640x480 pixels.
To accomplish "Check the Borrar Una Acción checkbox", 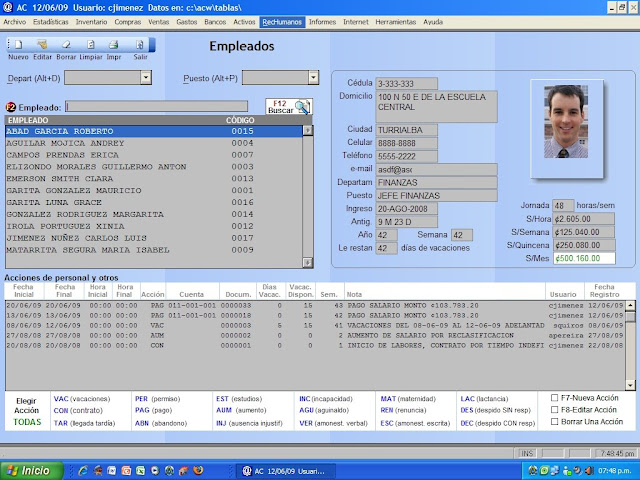I will click(554, 421).
